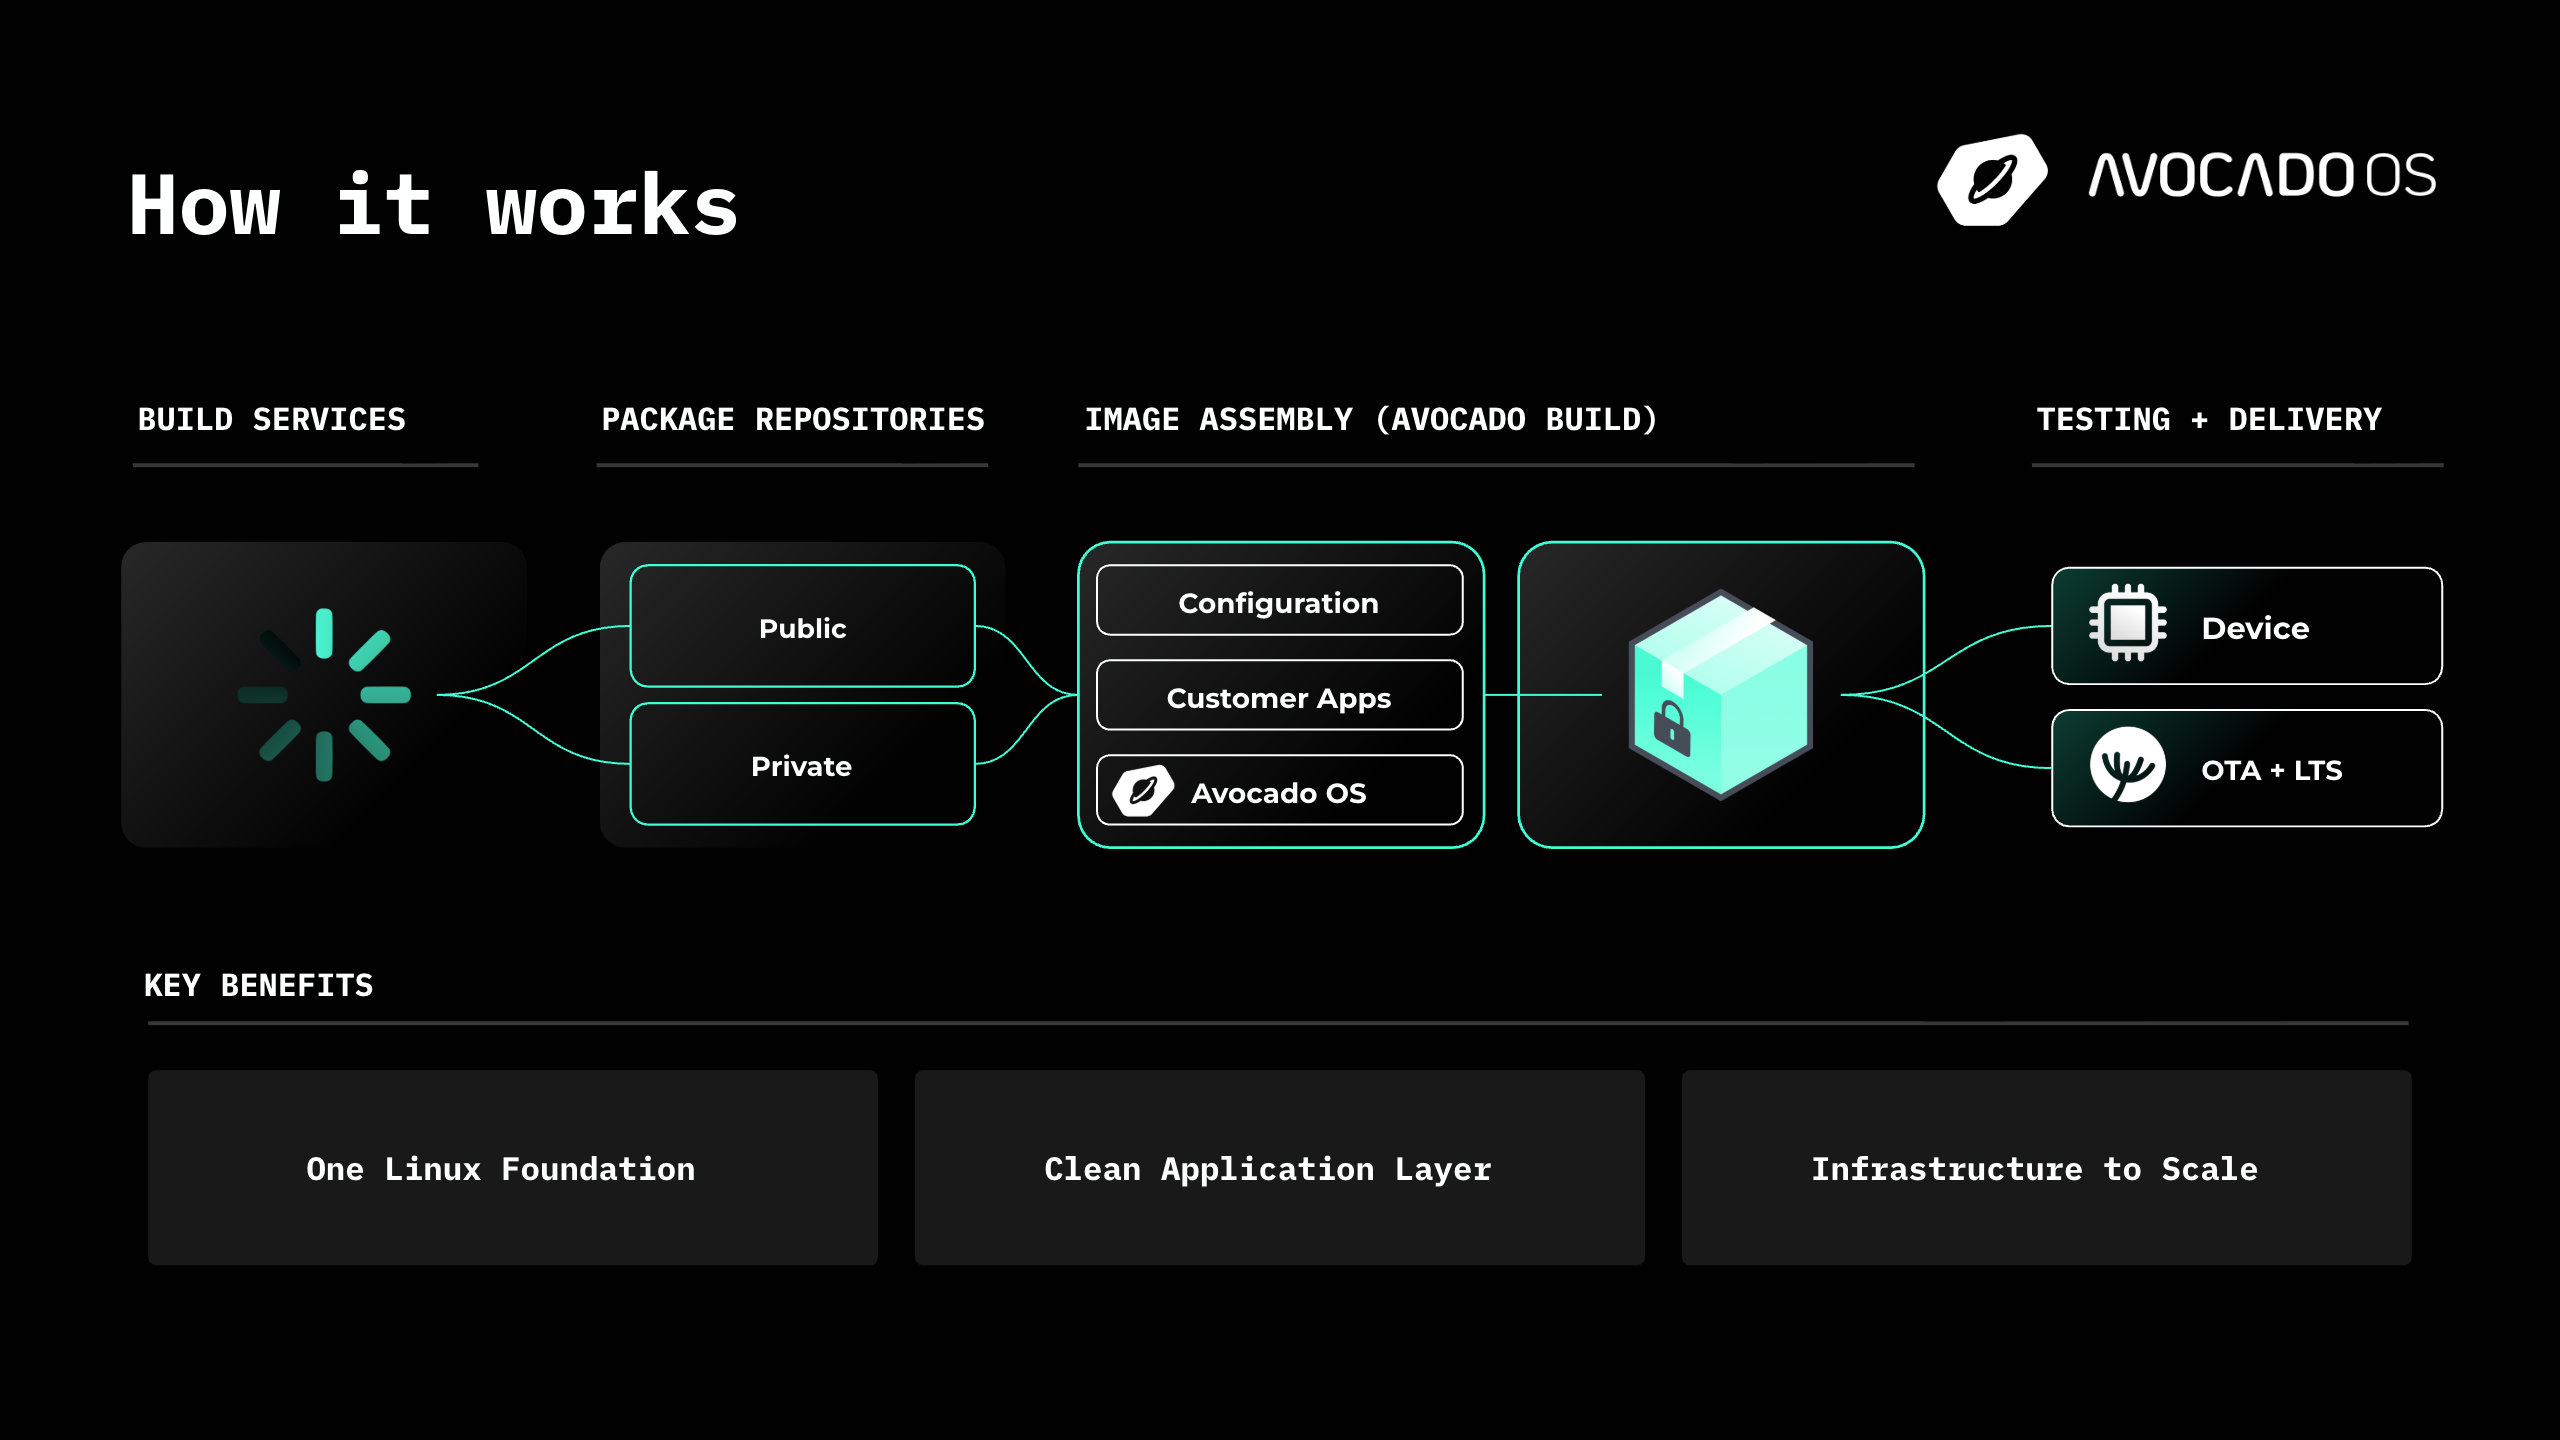Click the OTA + LTS sprout icon
Screen dimensions: 2560x1440
tap(2128, 765)
